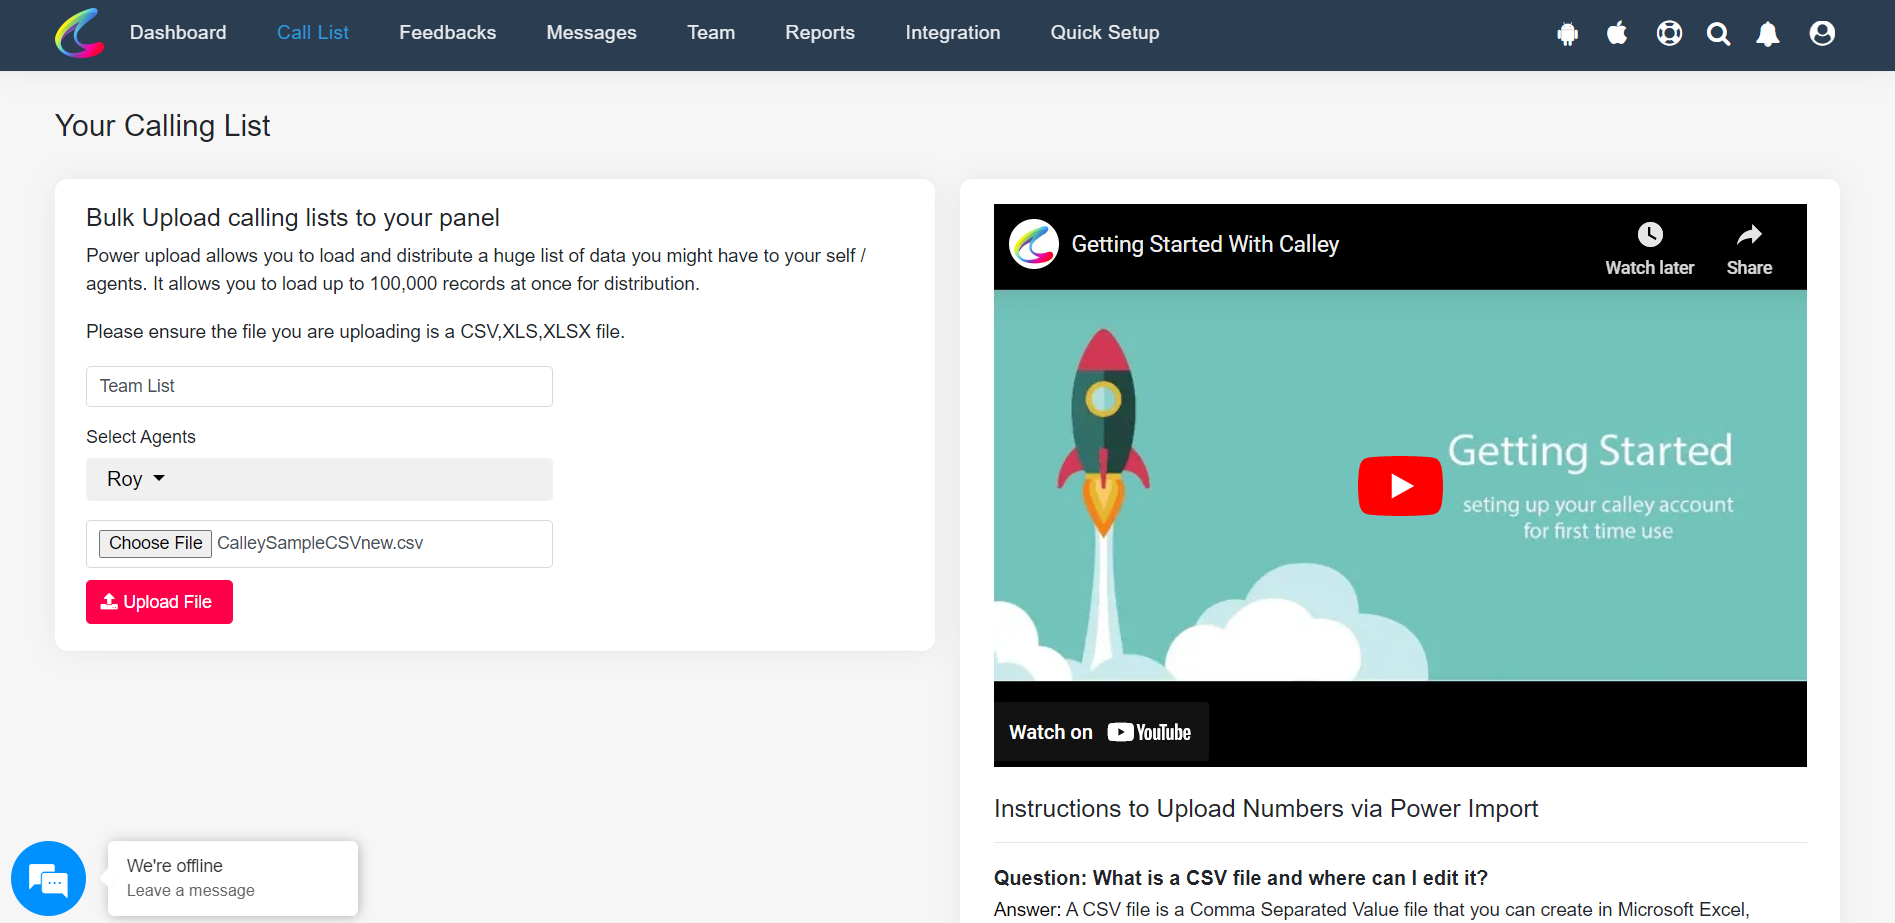This screenshot has height=923, width=1895.
Task: Click Watch on YouTube link
Action: (x=1100, y=732)
